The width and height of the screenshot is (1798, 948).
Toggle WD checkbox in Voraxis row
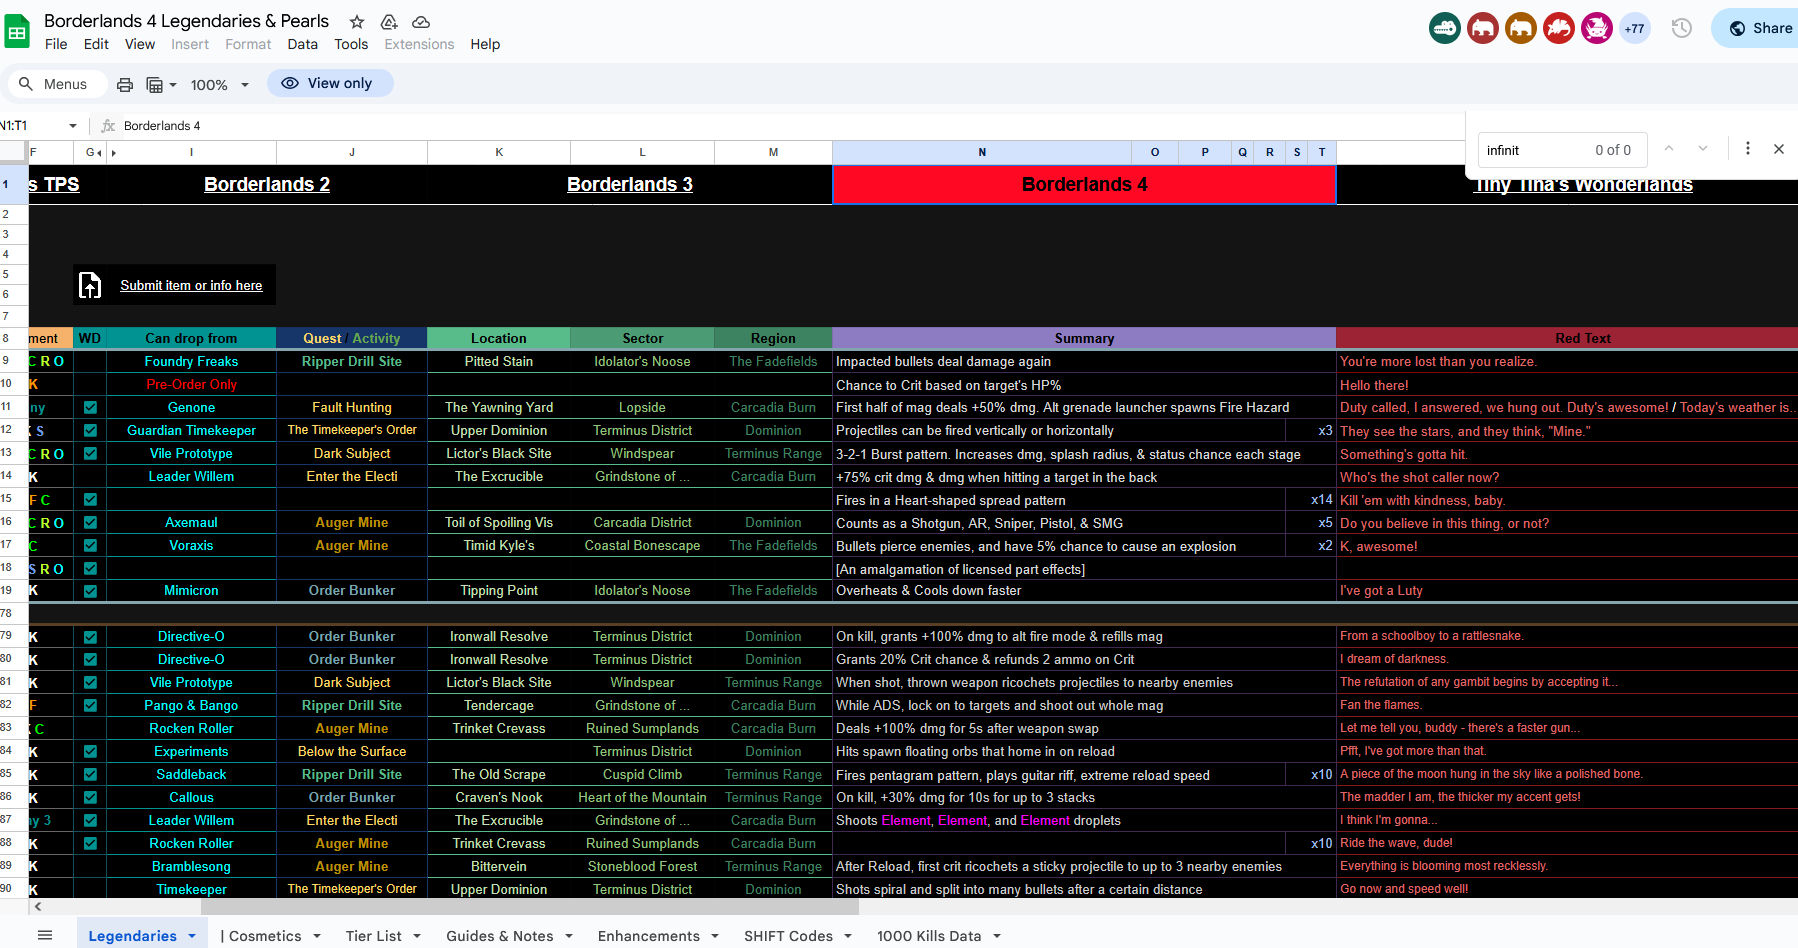pos(90,545)
